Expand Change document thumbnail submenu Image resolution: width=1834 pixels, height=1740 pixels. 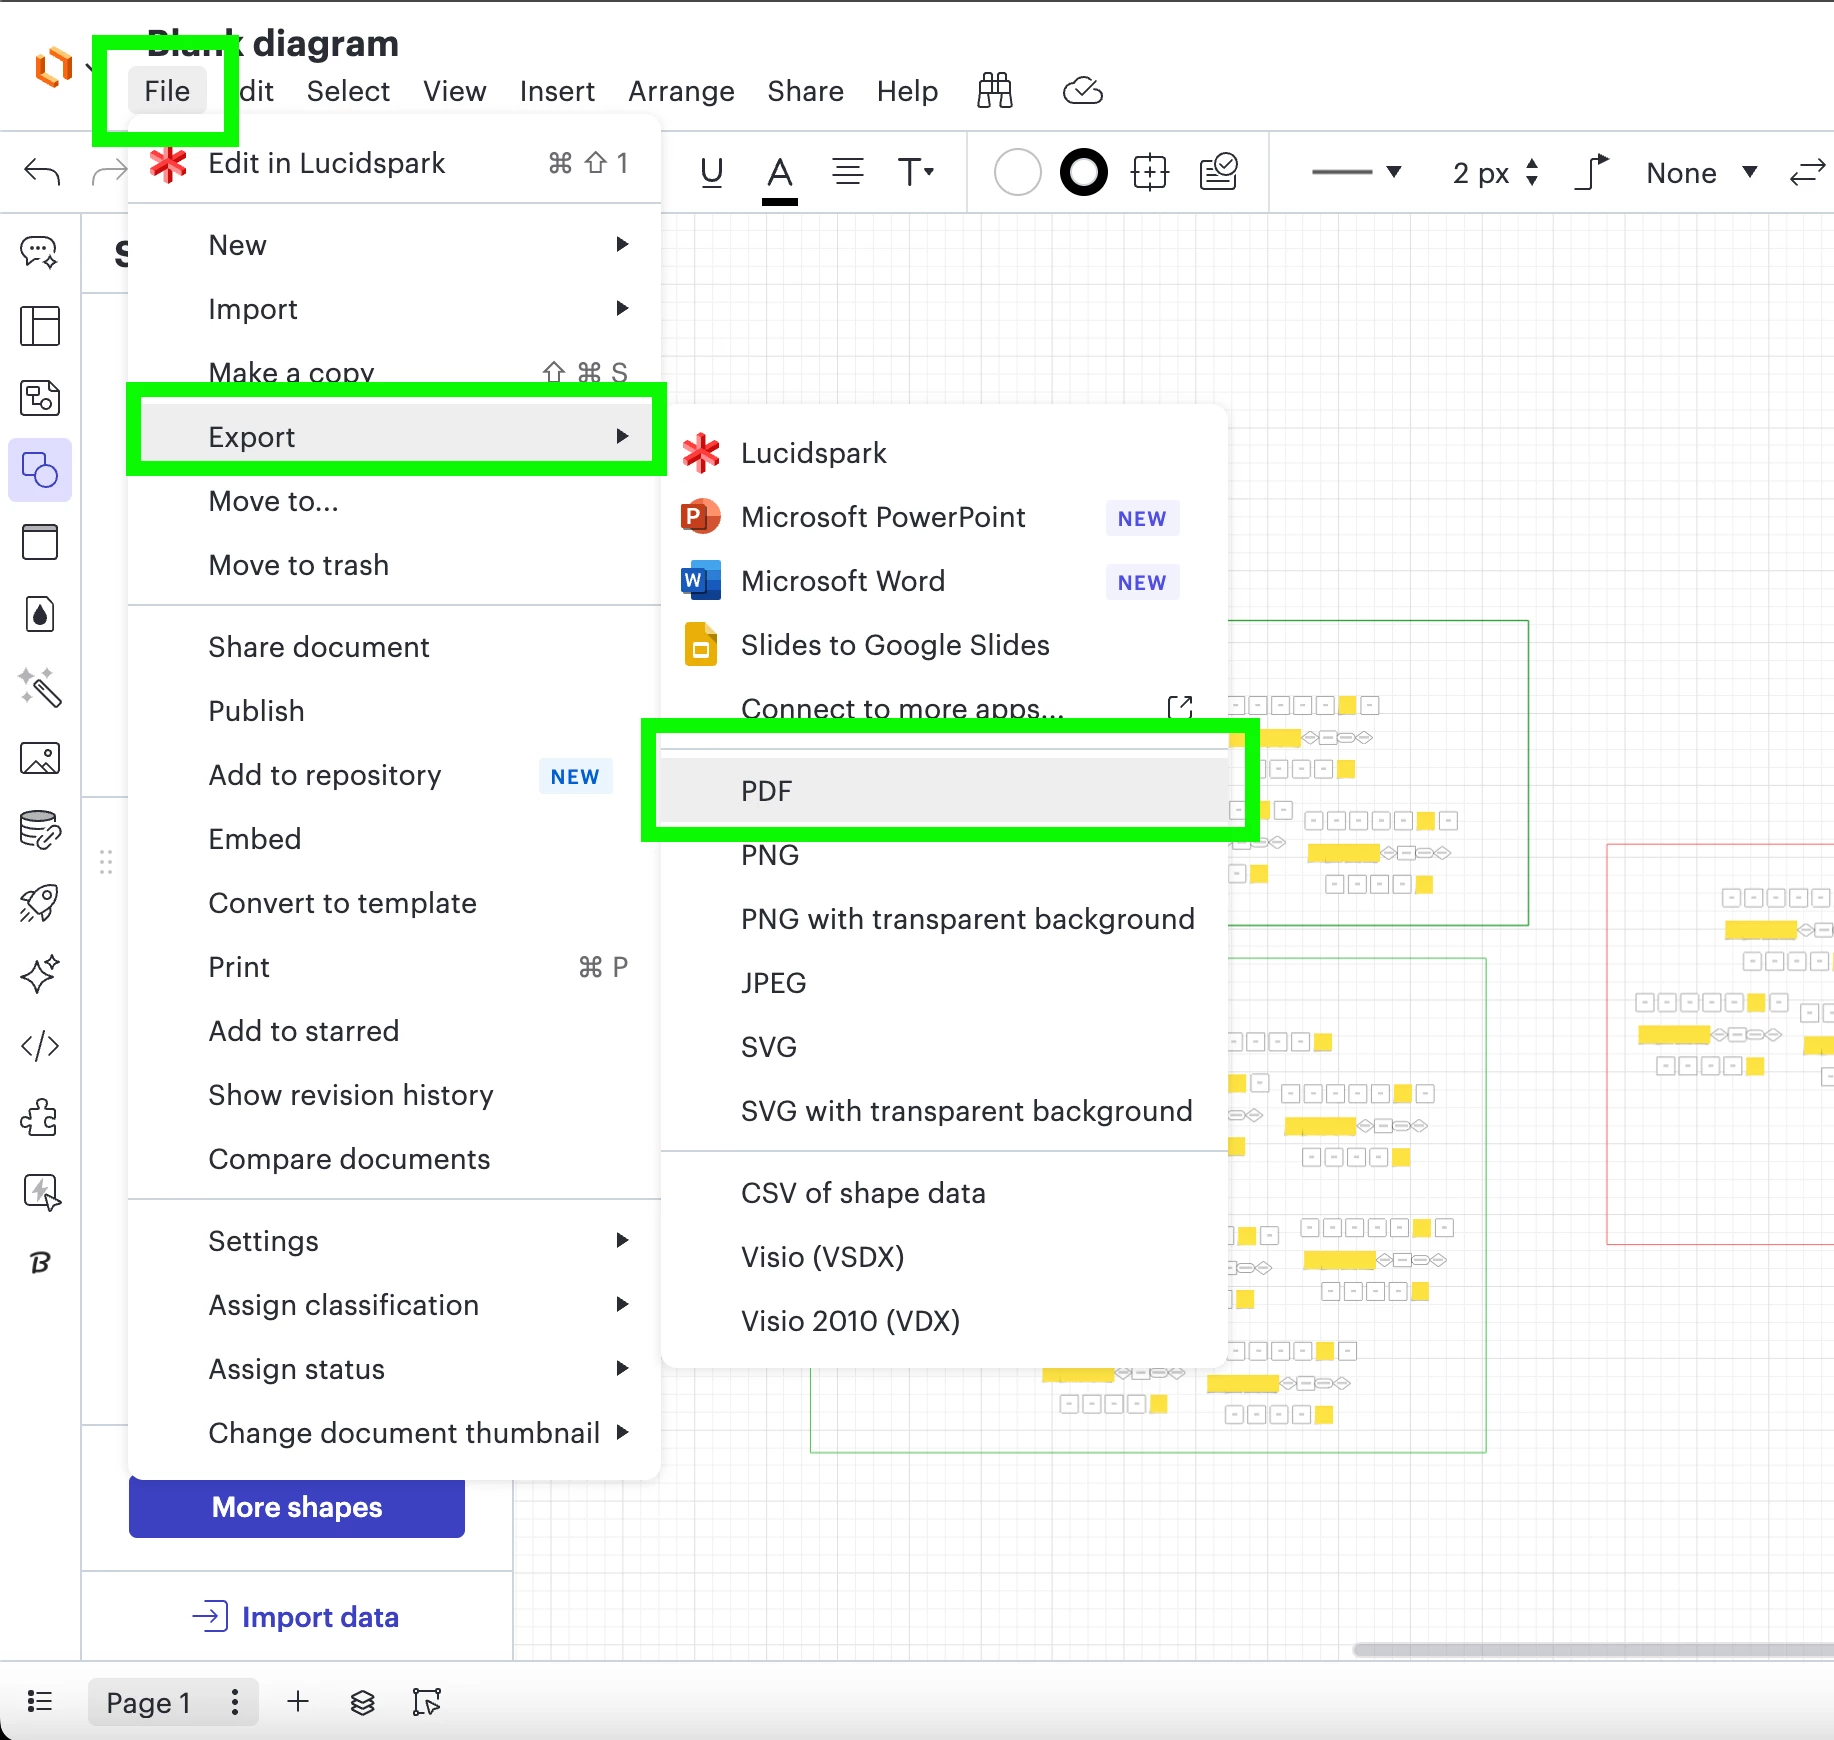[x=394, y=1433]
